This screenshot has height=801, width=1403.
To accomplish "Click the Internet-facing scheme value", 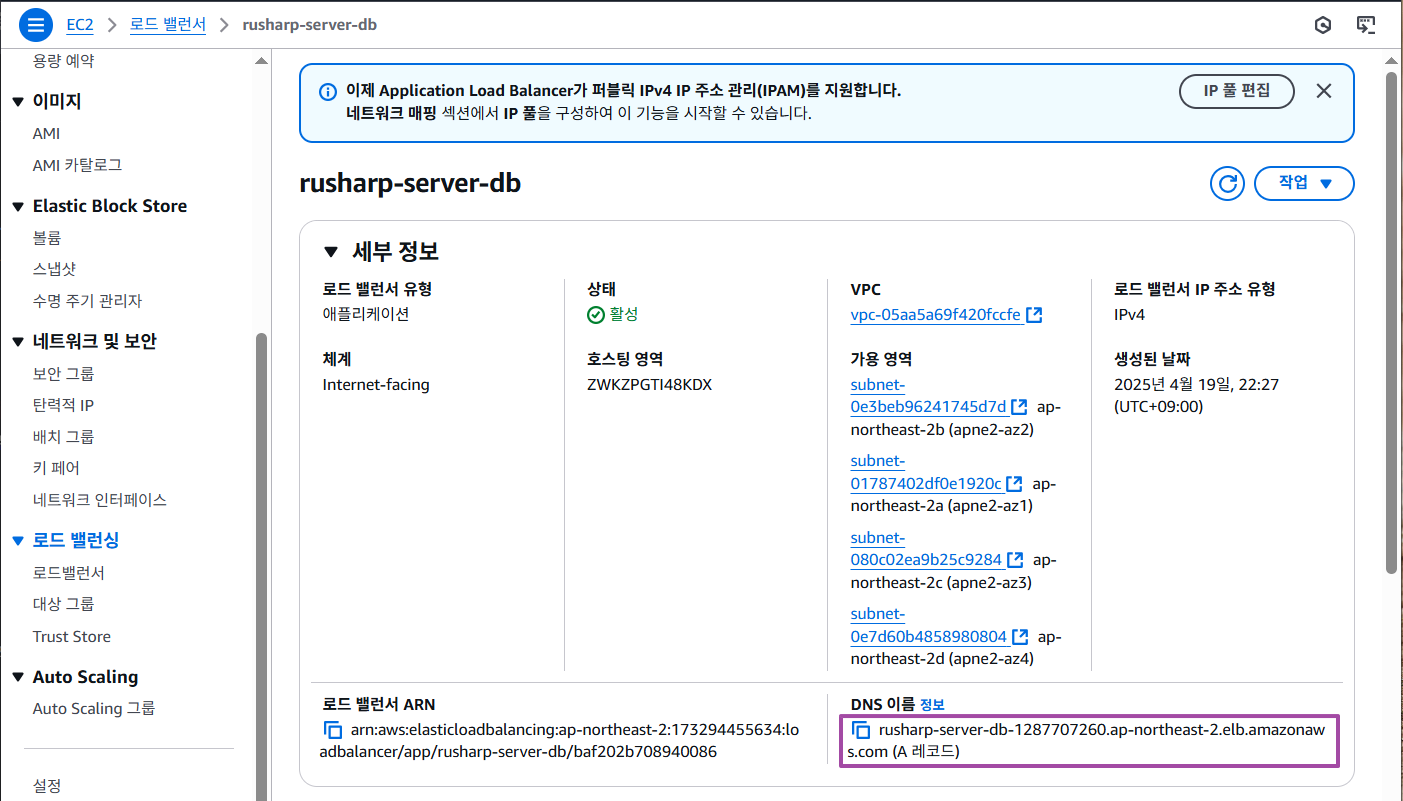I will pyautogui.click(x=376, y=385).
